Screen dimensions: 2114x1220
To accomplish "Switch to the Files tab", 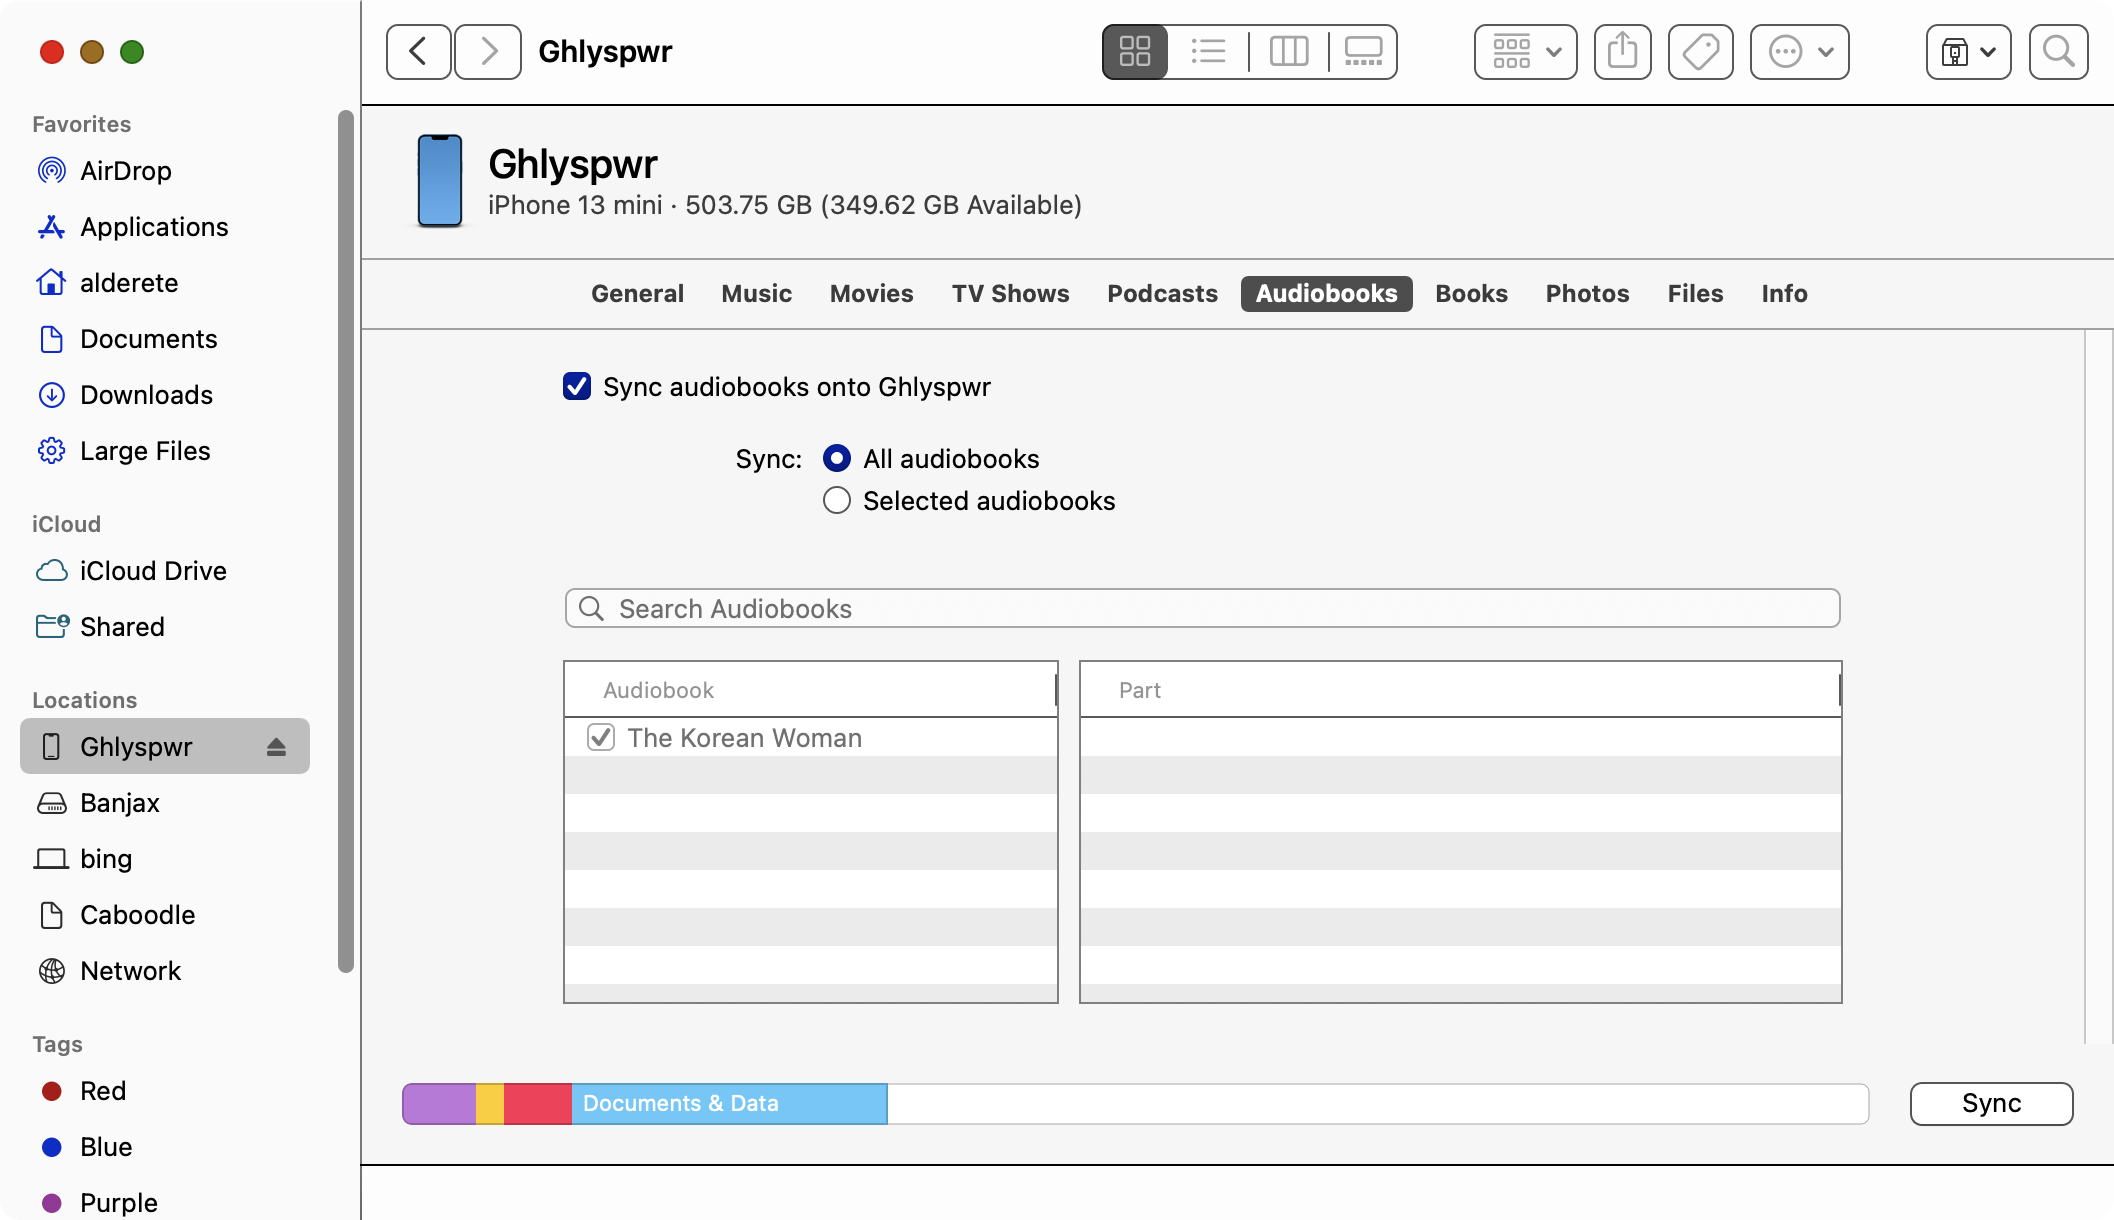I will coord(1695,294).
